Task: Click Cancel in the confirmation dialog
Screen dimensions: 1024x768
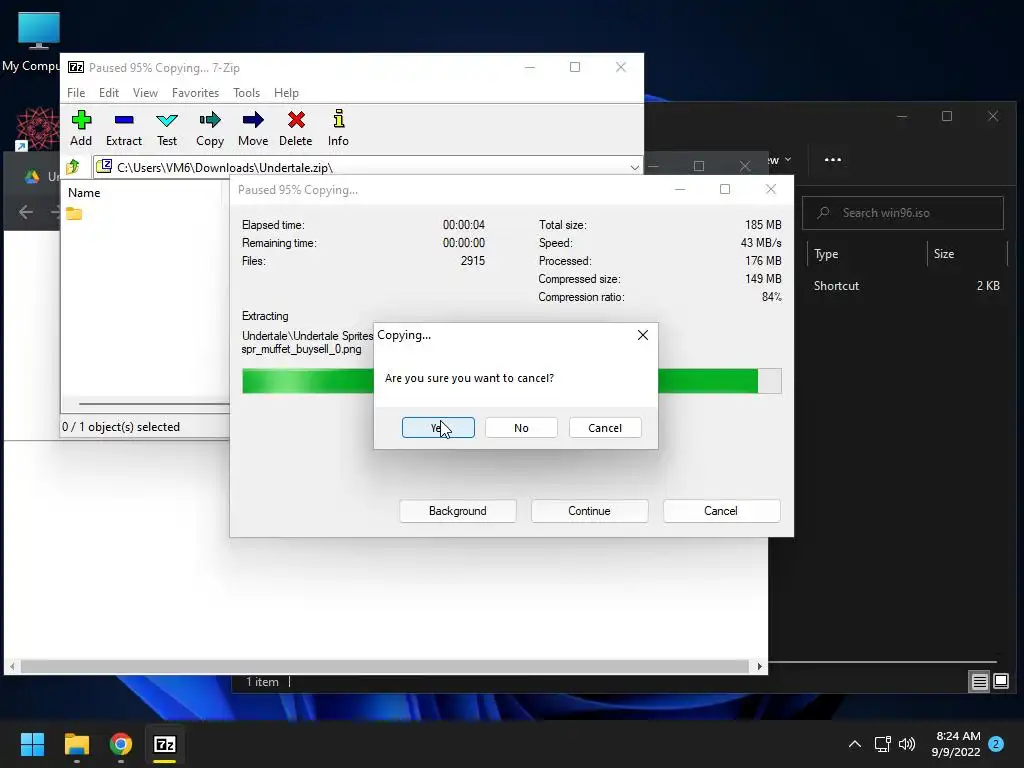Action: coord(605,428)
